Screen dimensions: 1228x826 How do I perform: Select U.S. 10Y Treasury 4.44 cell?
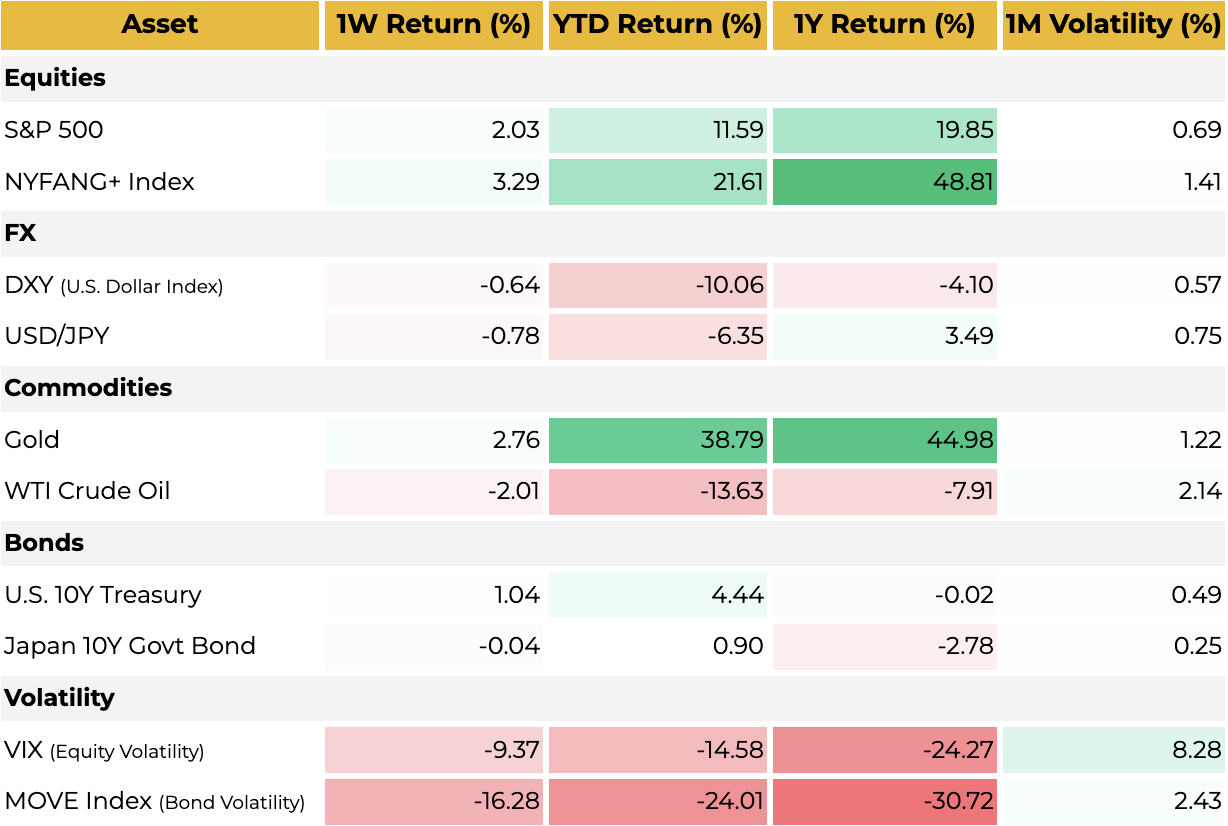click(657, 595)
